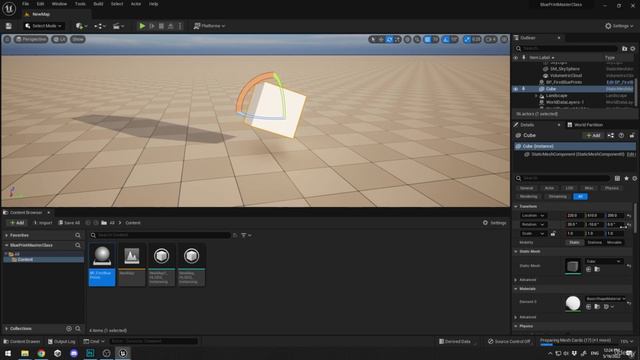Click the Skip frame button next to Play
Image resolution: width=640 pixels, height=360 pixels.
pyautogui.click(x=152, y=26)
